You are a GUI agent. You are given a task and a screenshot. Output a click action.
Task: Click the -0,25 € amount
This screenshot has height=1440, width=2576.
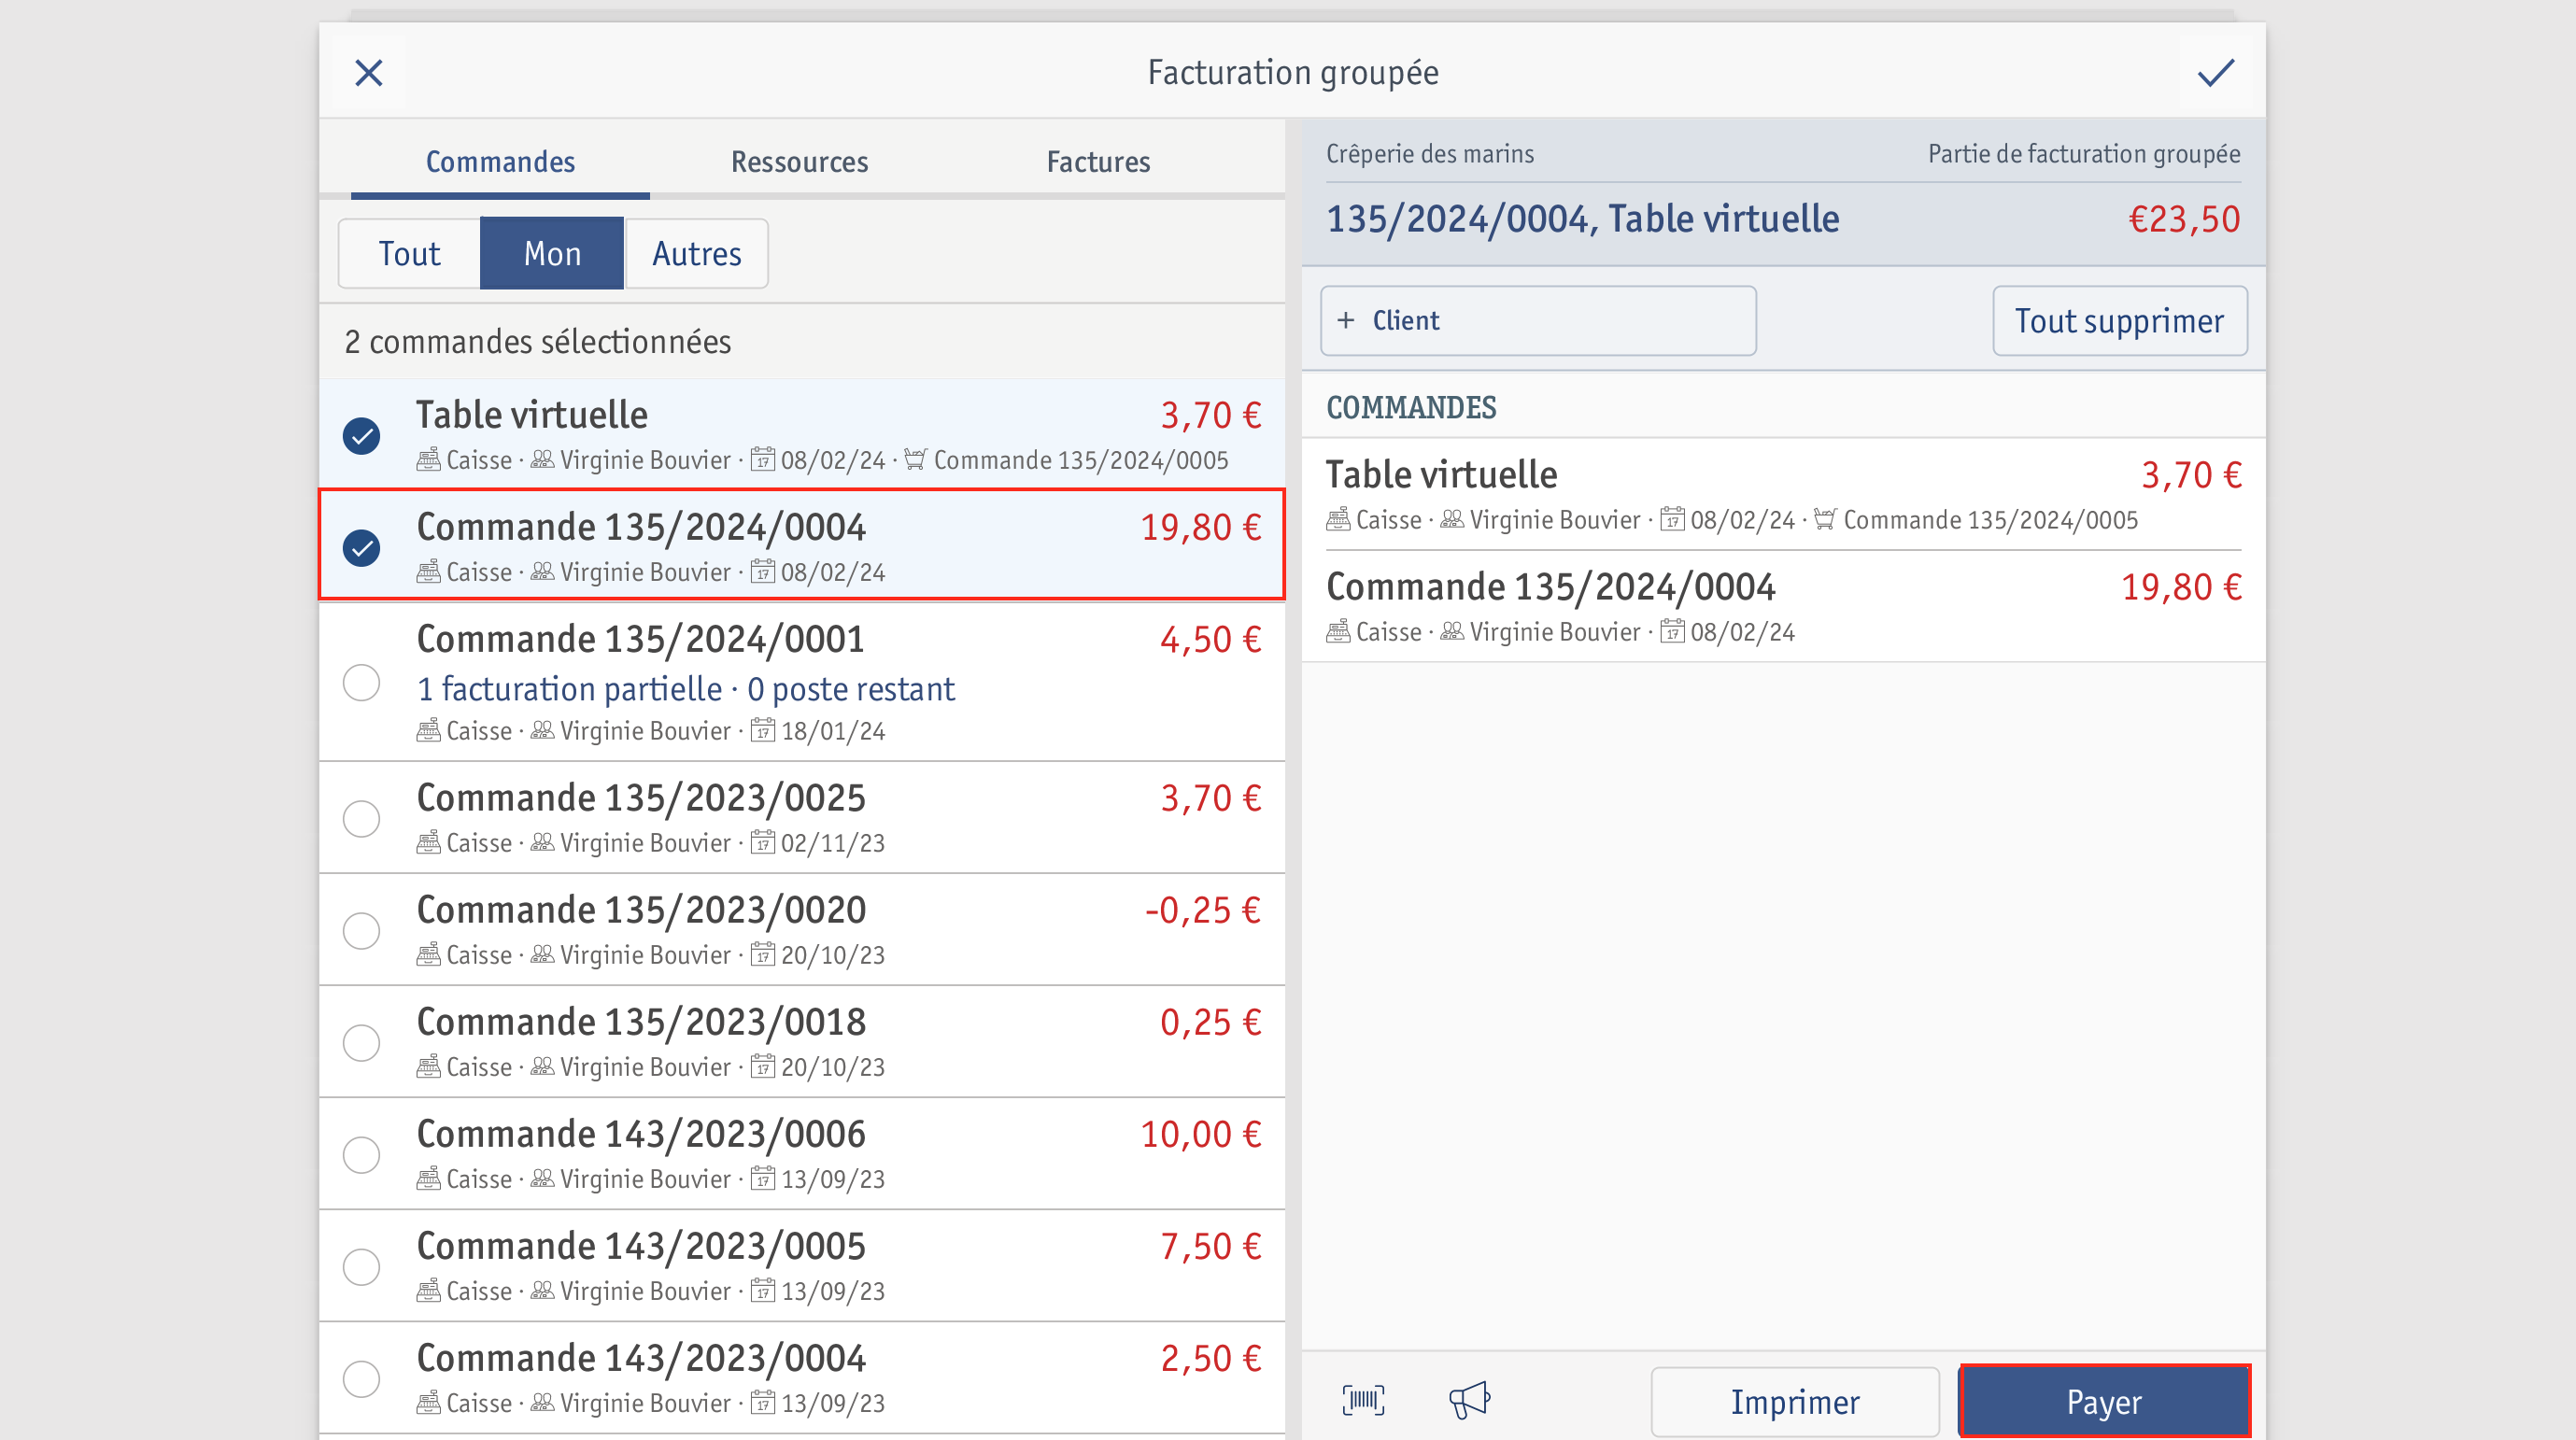click(x=1202, y=910)
